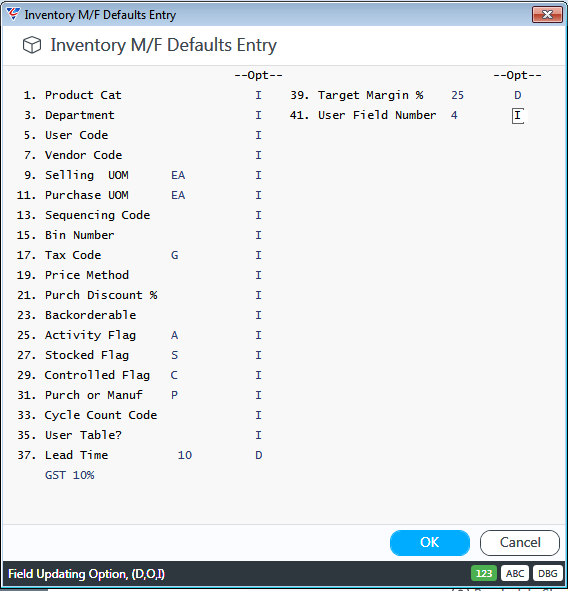Image resolution: width=568 pixels, height=591 pixels.
Task: Cancel the defaults entry
Action: pyautogui.click(x=520, y=542)
